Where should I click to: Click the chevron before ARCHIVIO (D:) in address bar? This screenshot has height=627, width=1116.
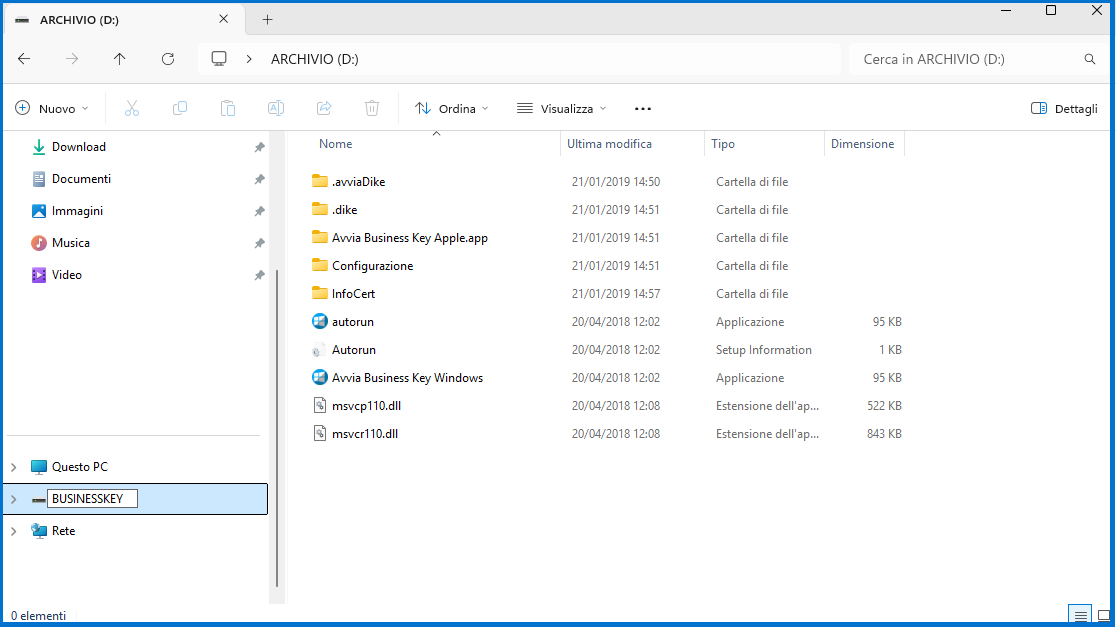click(x=248, y=59)
